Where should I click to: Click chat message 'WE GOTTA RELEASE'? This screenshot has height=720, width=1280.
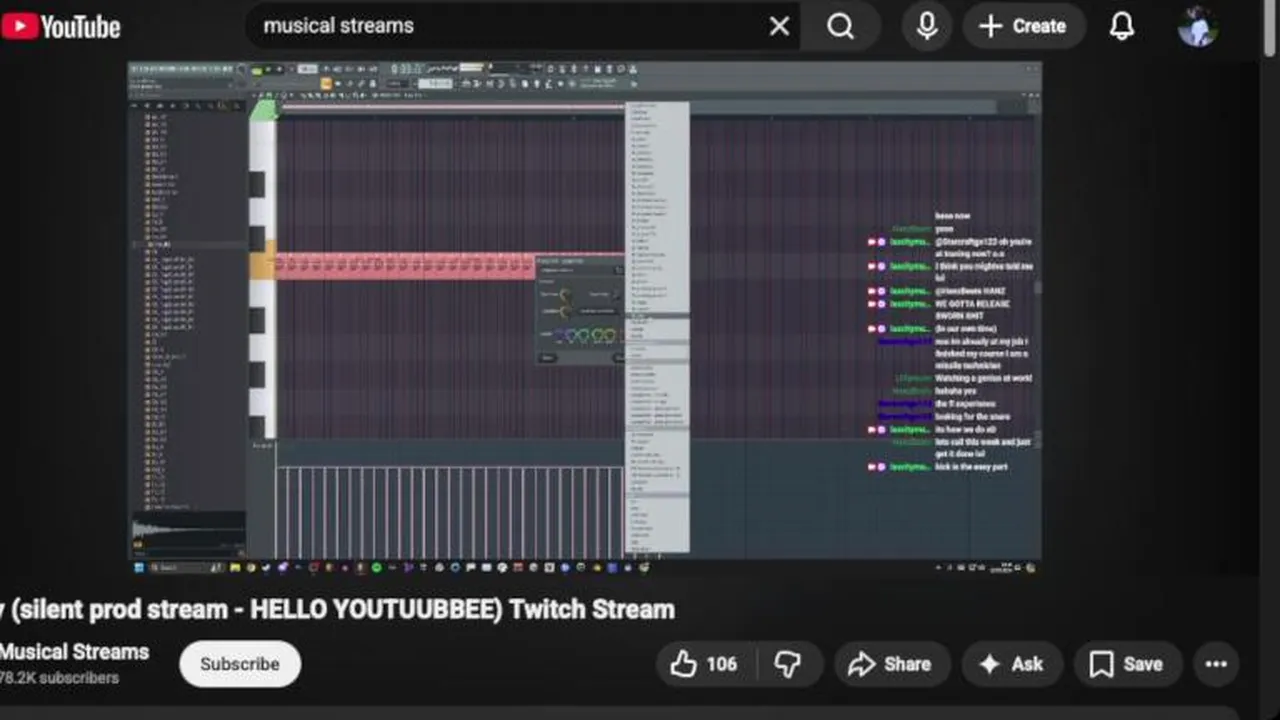pyautogui.click(x=972, y=303)
